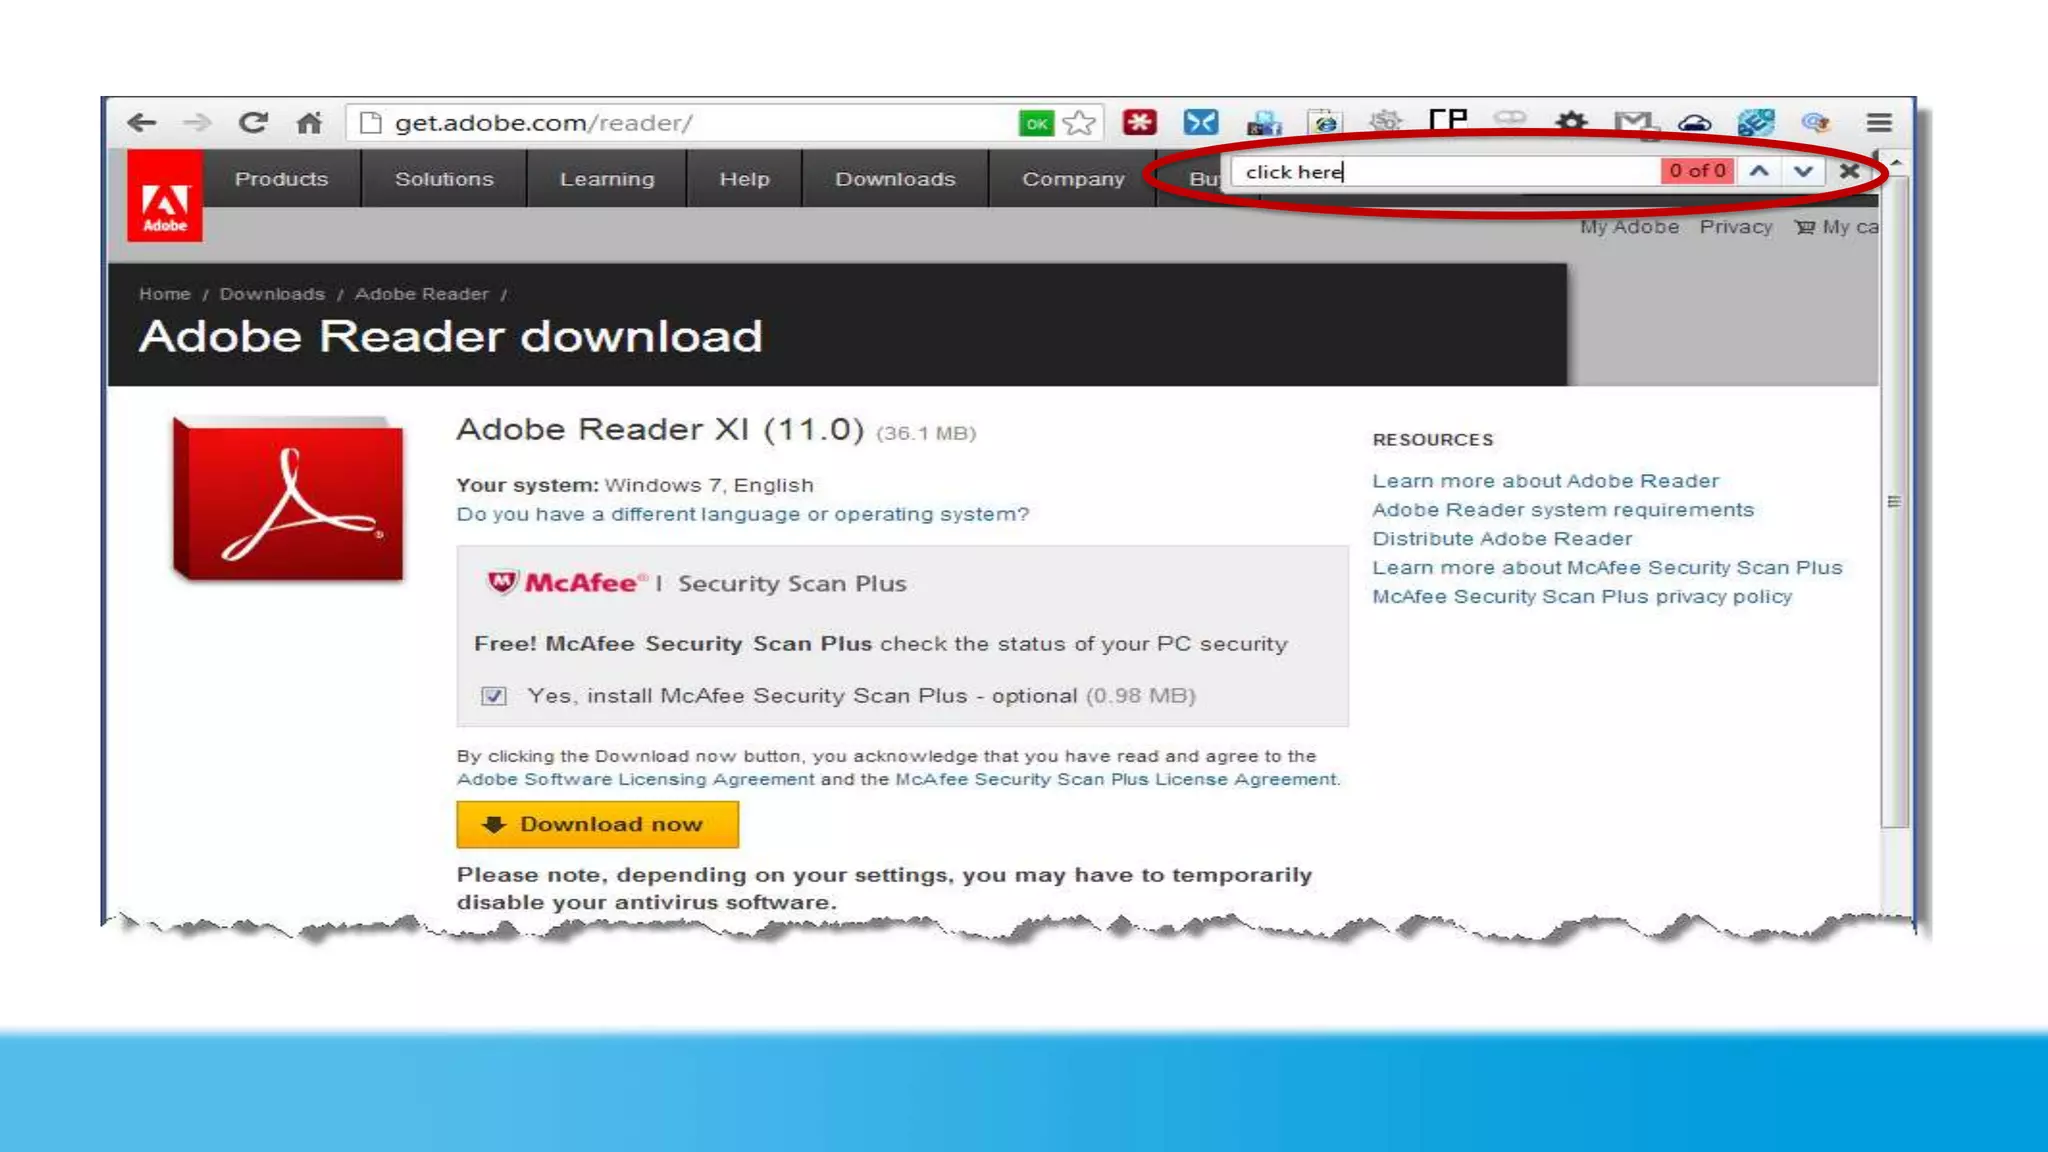Click the Download now button

coord(597,824)
